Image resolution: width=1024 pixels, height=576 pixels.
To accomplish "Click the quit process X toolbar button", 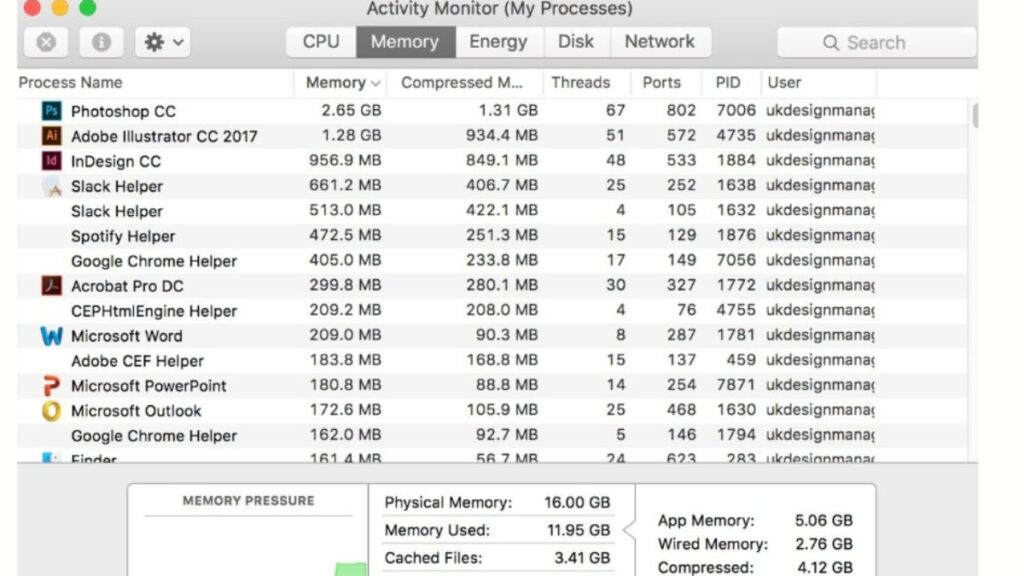I will pyautogui.click(x=46, y=42).
